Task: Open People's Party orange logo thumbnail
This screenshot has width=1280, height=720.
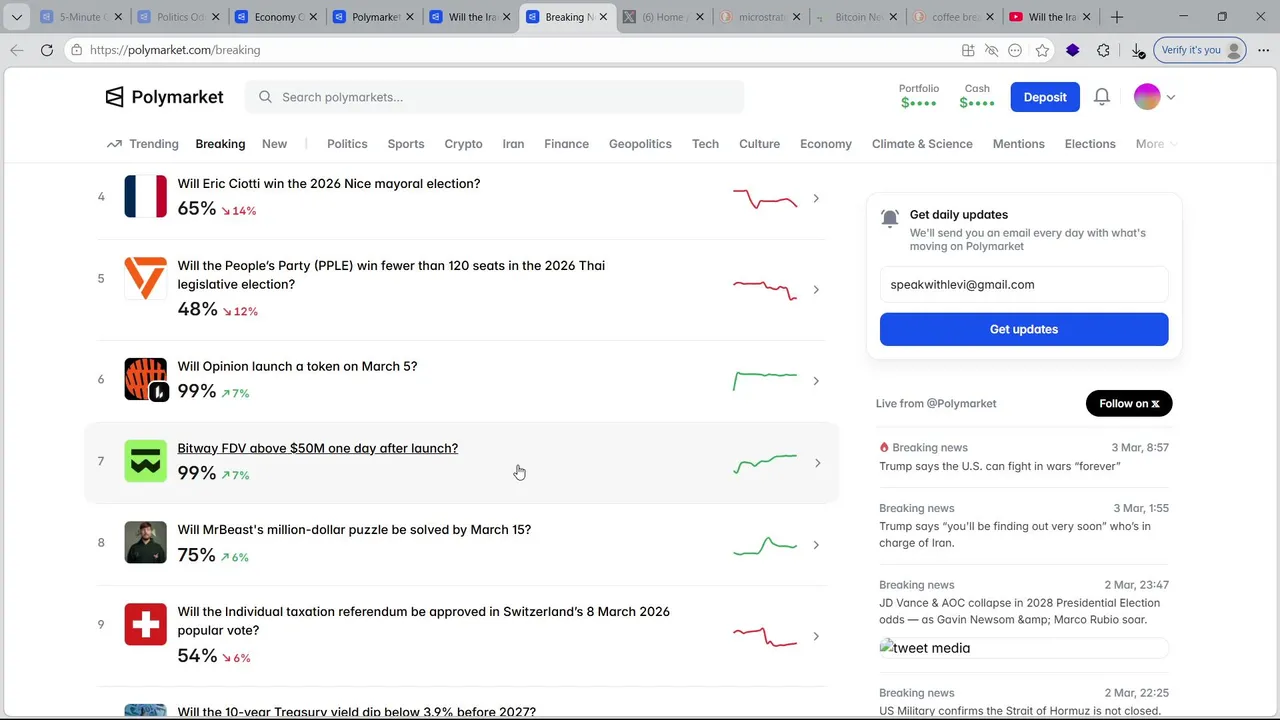Action: (x=145, y=279)
